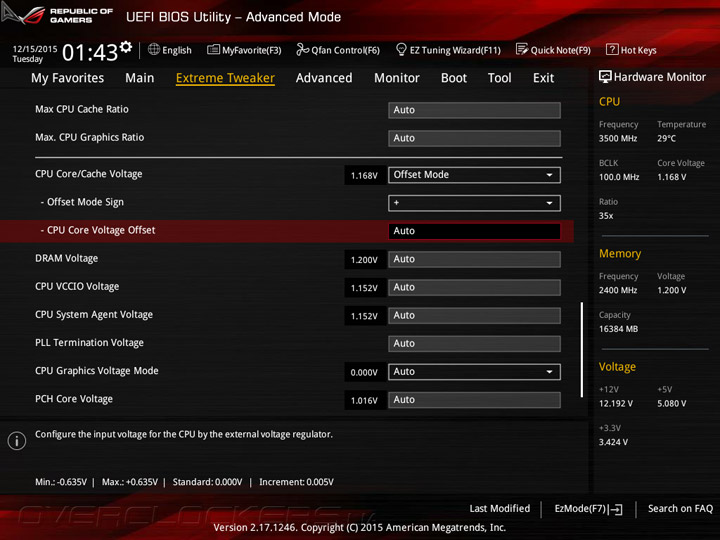This screenshot has width=720, height=540.
Task: Click the CPU System Agent Voltage label
Action: (94, 315)
